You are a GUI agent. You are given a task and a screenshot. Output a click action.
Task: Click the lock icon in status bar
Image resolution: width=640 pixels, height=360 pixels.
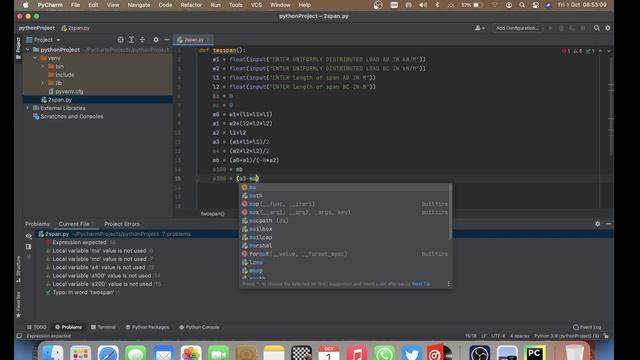[x=607, y=336]
